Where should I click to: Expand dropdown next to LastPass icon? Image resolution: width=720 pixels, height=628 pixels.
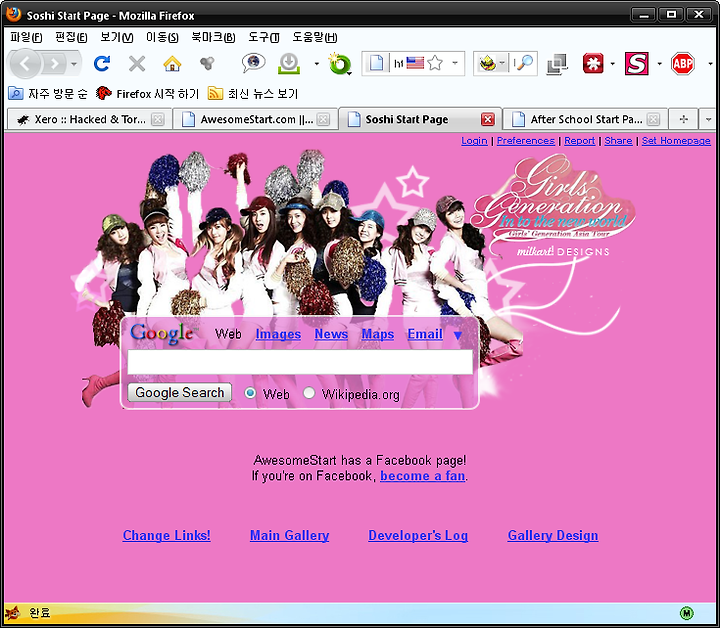pyautogui.click(x=613, y=64)
